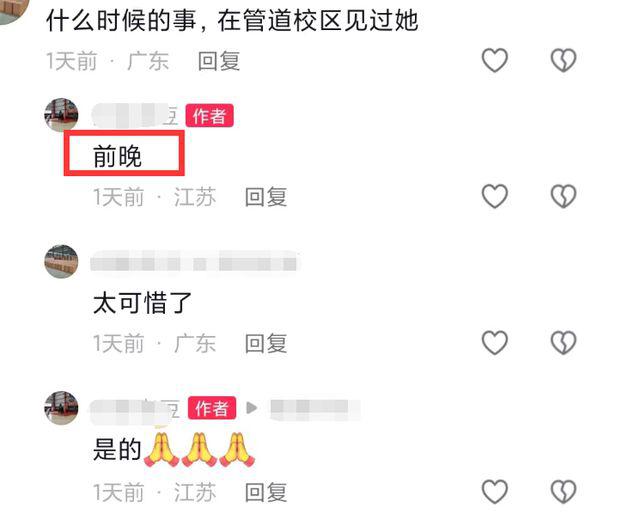Dislike the comment mentioning 管道校区
This screenshot has height=520, width=640.
coord(563,60)
